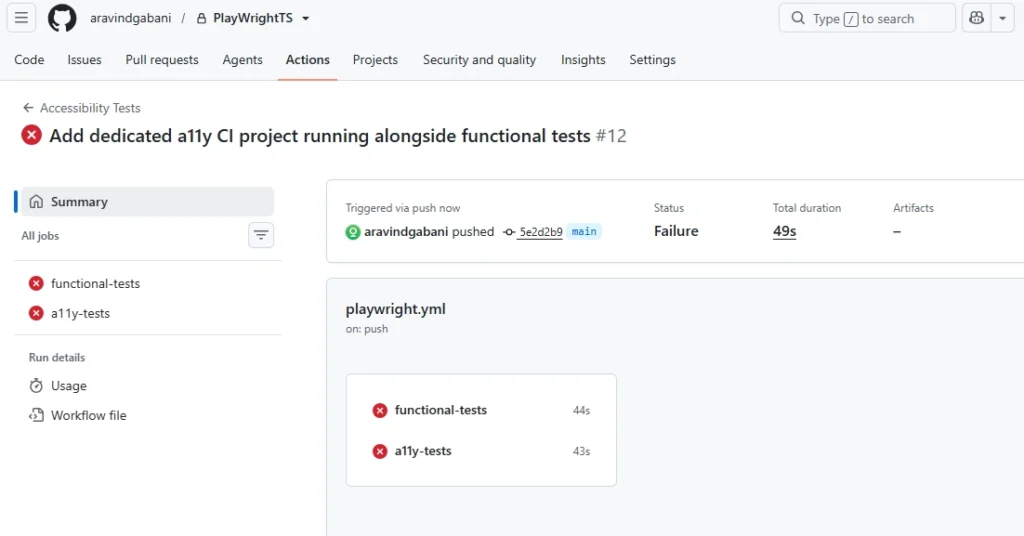Go back to Accessibility Tests workflow
Image resolution: width=1024 pixels, height=536 pixels.
coord(90,108)
